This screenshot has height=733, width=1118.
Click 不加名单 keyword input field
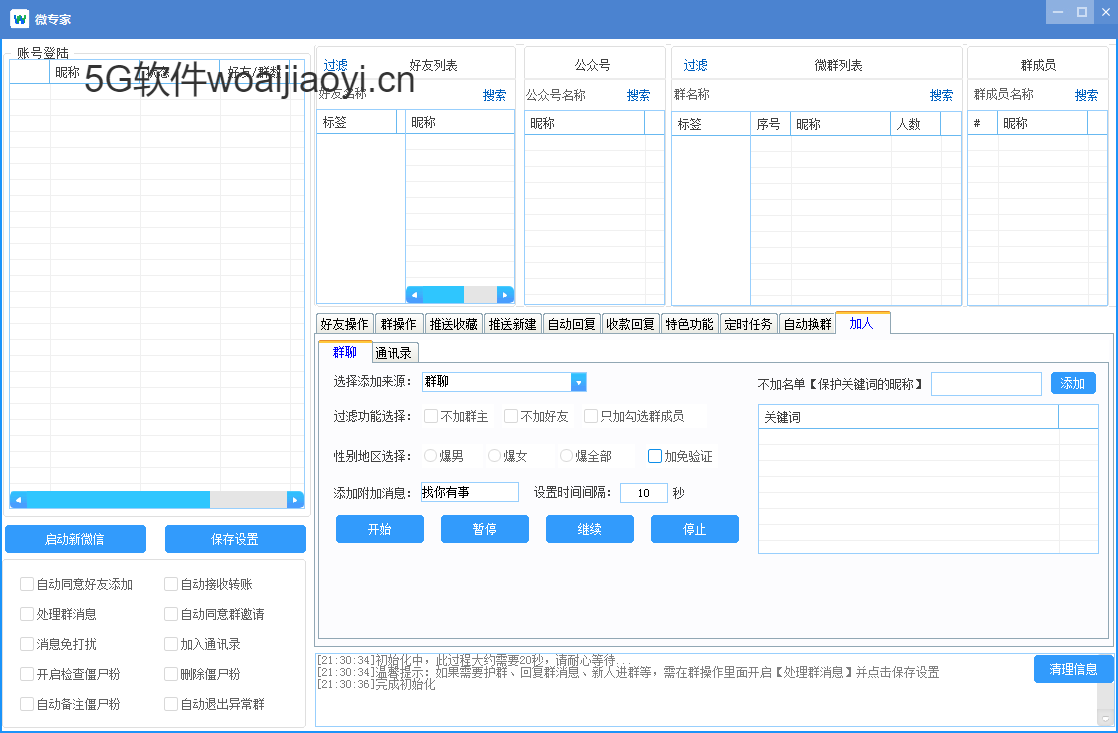[987, 384]
